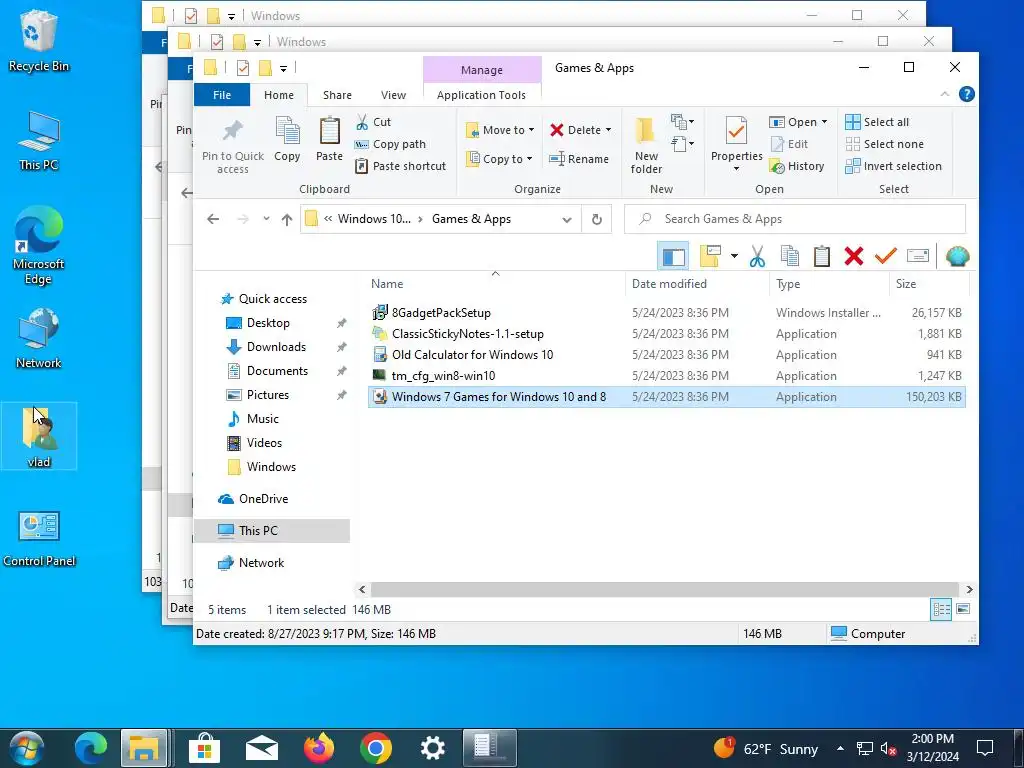
Task: Expand the Delete dropdown arrow
Action: [x=608, y=130]
